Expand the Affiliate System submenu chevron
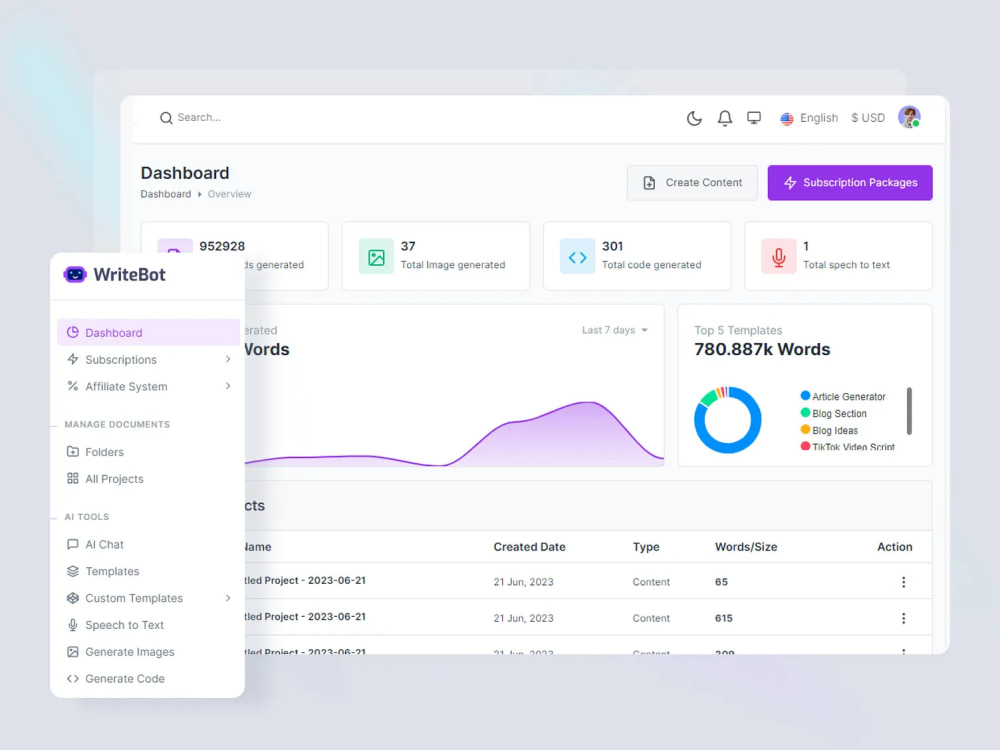 (228, 386)
